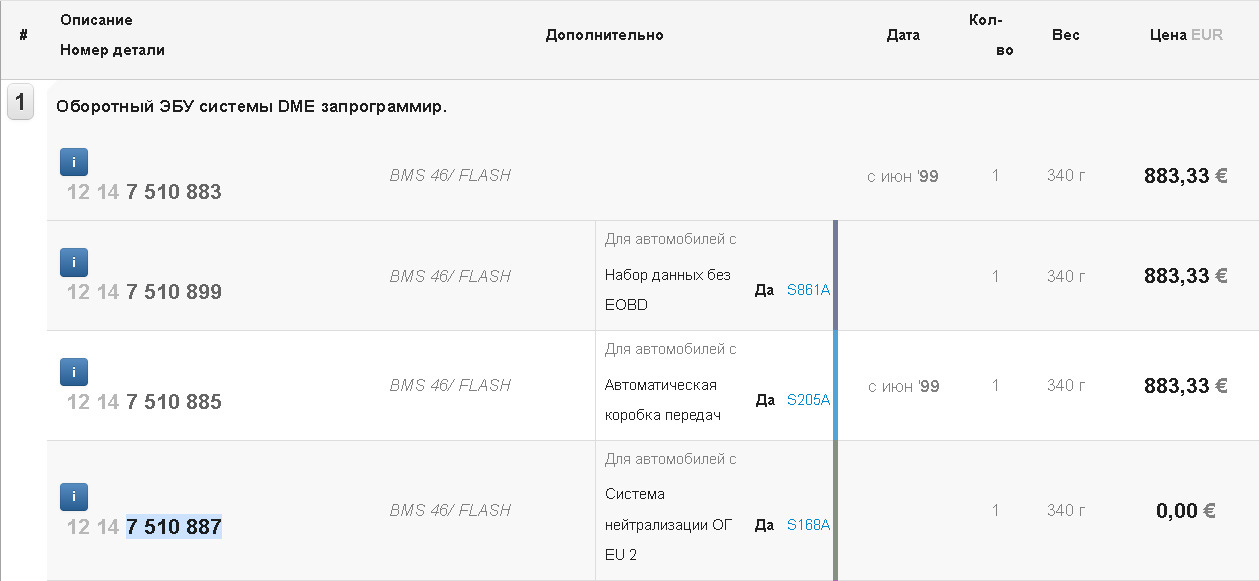Viewport: 1259px width, 581px height.
Task: Click info icon for part 7 510 885
Action: (x=74, y=372)
